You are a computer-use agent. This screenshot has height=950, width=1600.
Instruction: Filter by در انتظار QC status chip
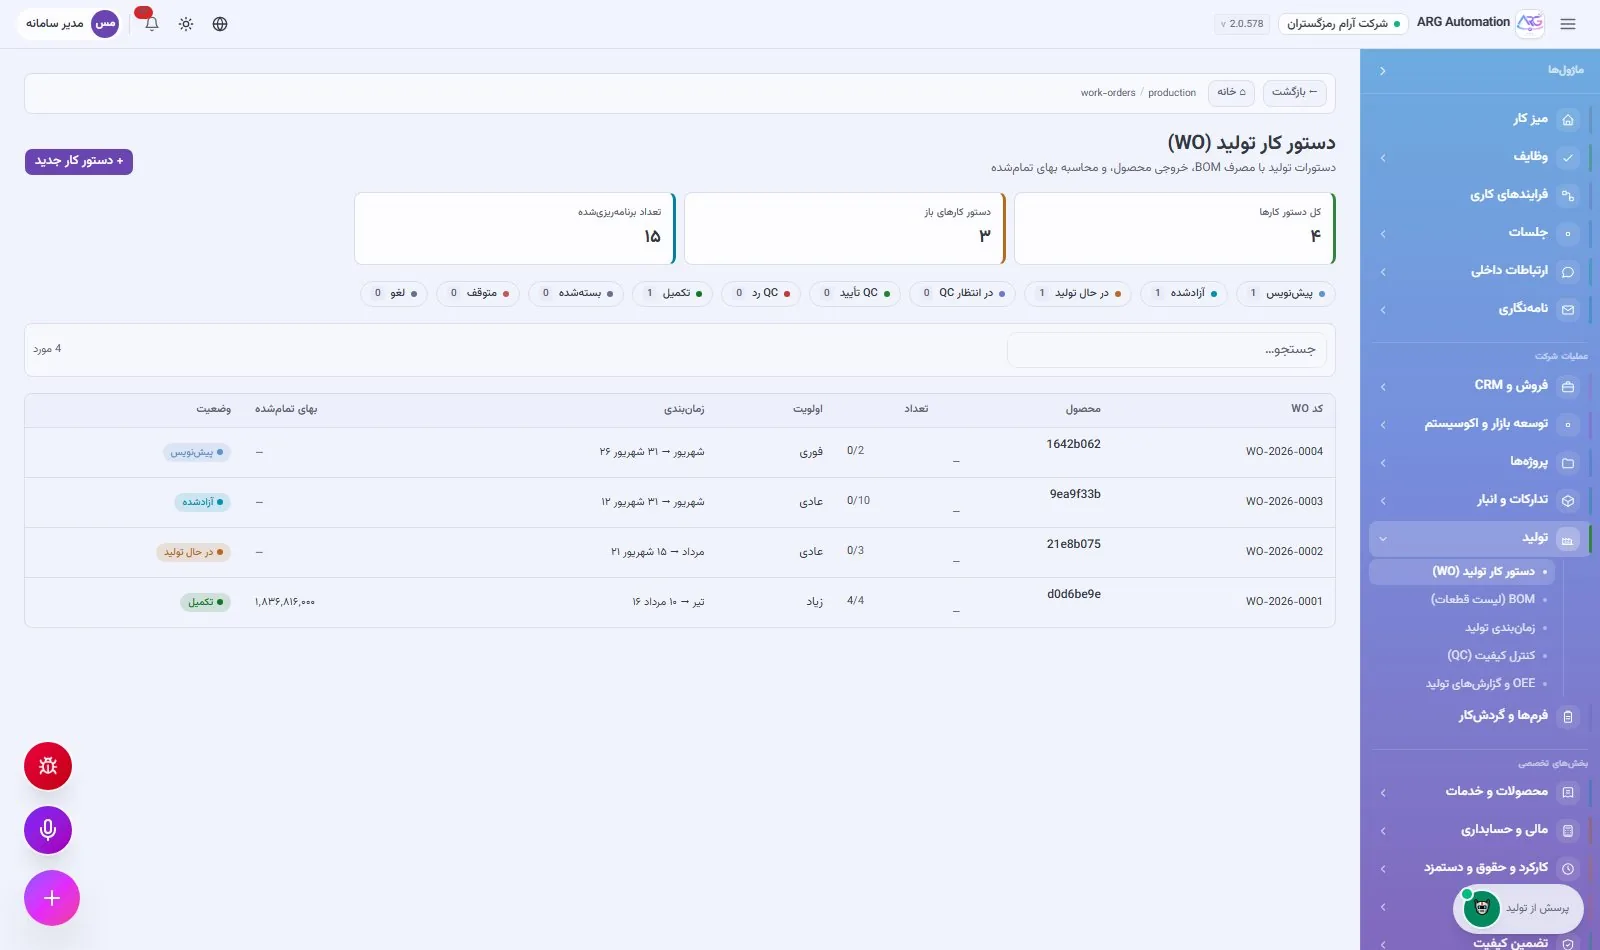(962, 293)
